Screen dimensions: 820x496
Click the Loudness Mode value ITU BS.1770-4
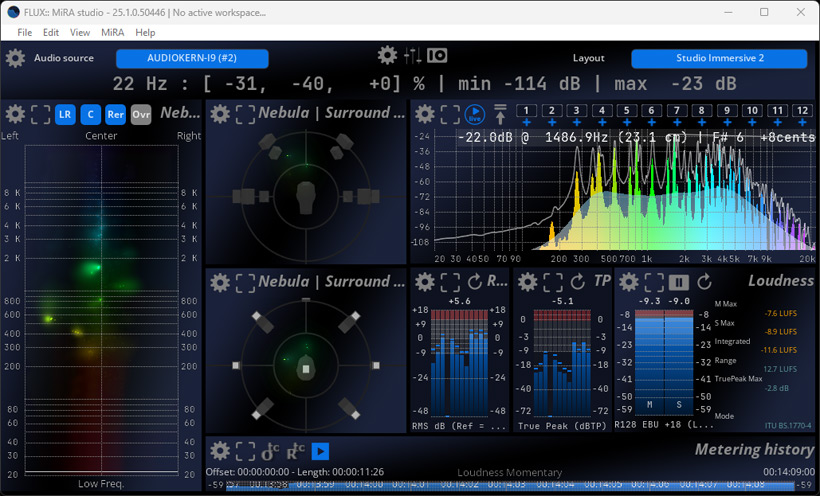tap(788, 426)
